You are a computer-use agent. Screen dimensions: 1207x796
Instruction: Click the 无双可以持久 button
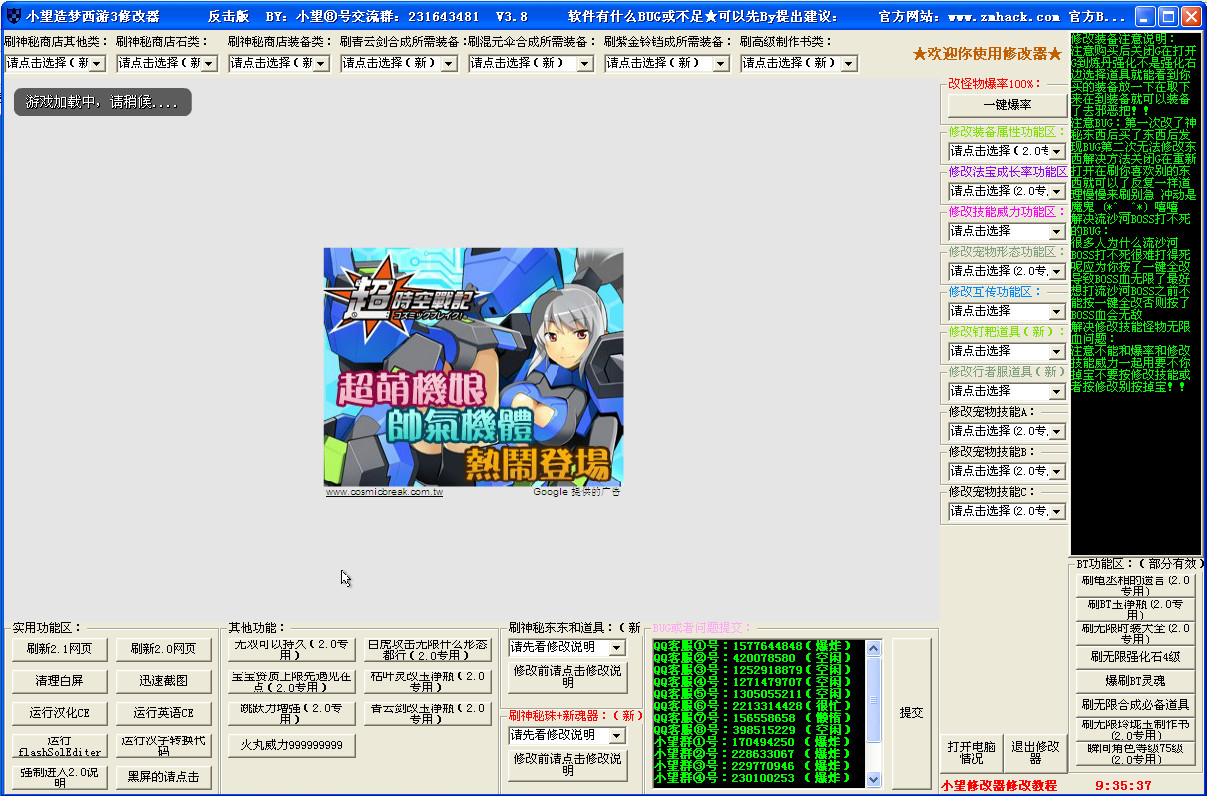pyautogui.click(x=291, y=650)
